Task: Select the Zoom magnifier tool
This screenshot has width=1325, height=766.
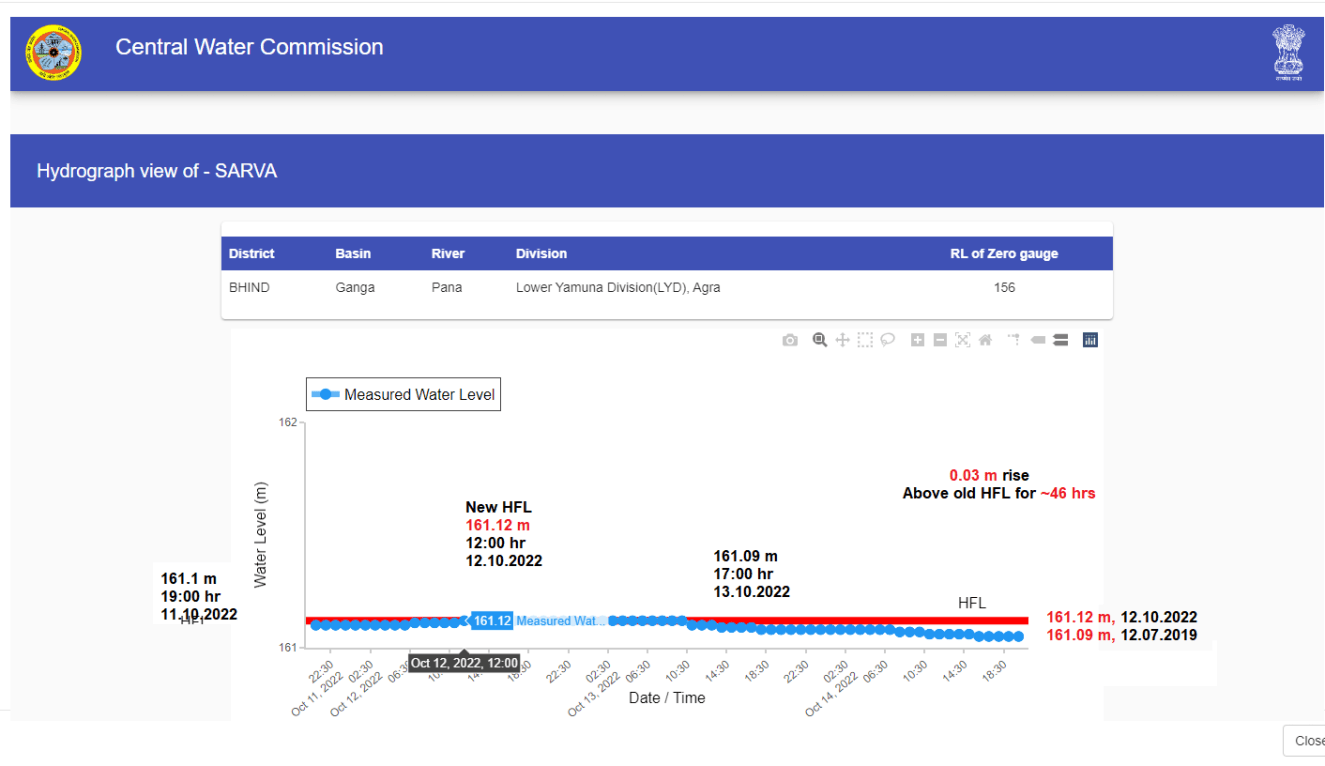Action: coord(820,340)
